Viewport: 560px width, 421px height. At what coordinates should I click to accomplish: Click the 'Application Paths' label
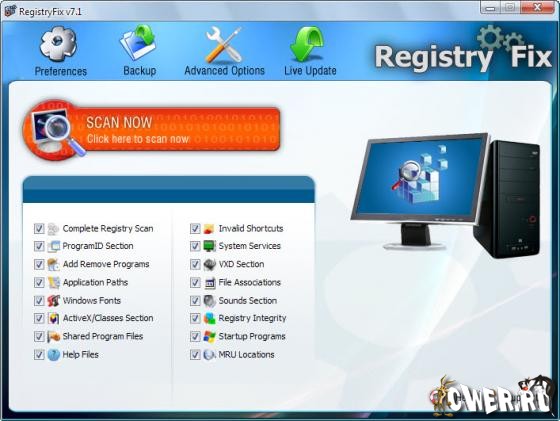click(x=95, y=283)
